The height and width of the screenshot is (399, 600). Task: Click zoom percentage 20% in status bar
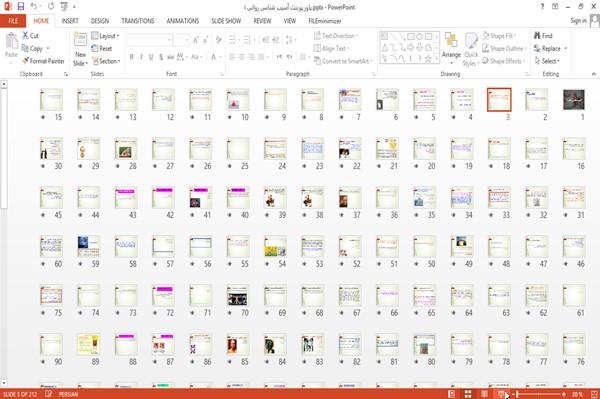(577, 394)
